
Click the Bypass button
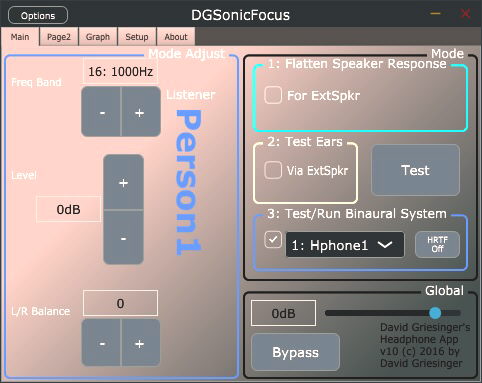click(296, 352)
